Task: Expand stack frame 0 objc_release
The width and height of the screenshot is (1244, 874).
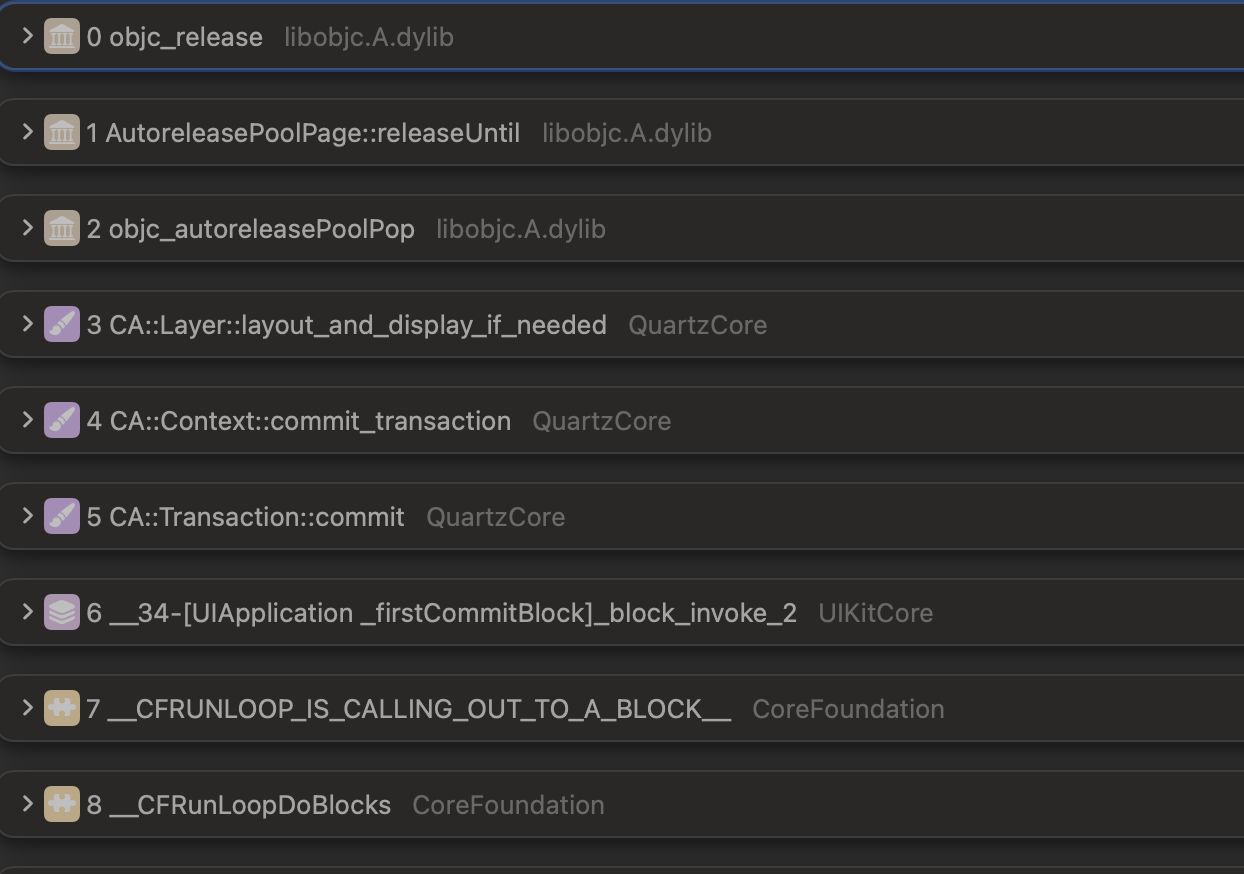Action: [28, 37]
